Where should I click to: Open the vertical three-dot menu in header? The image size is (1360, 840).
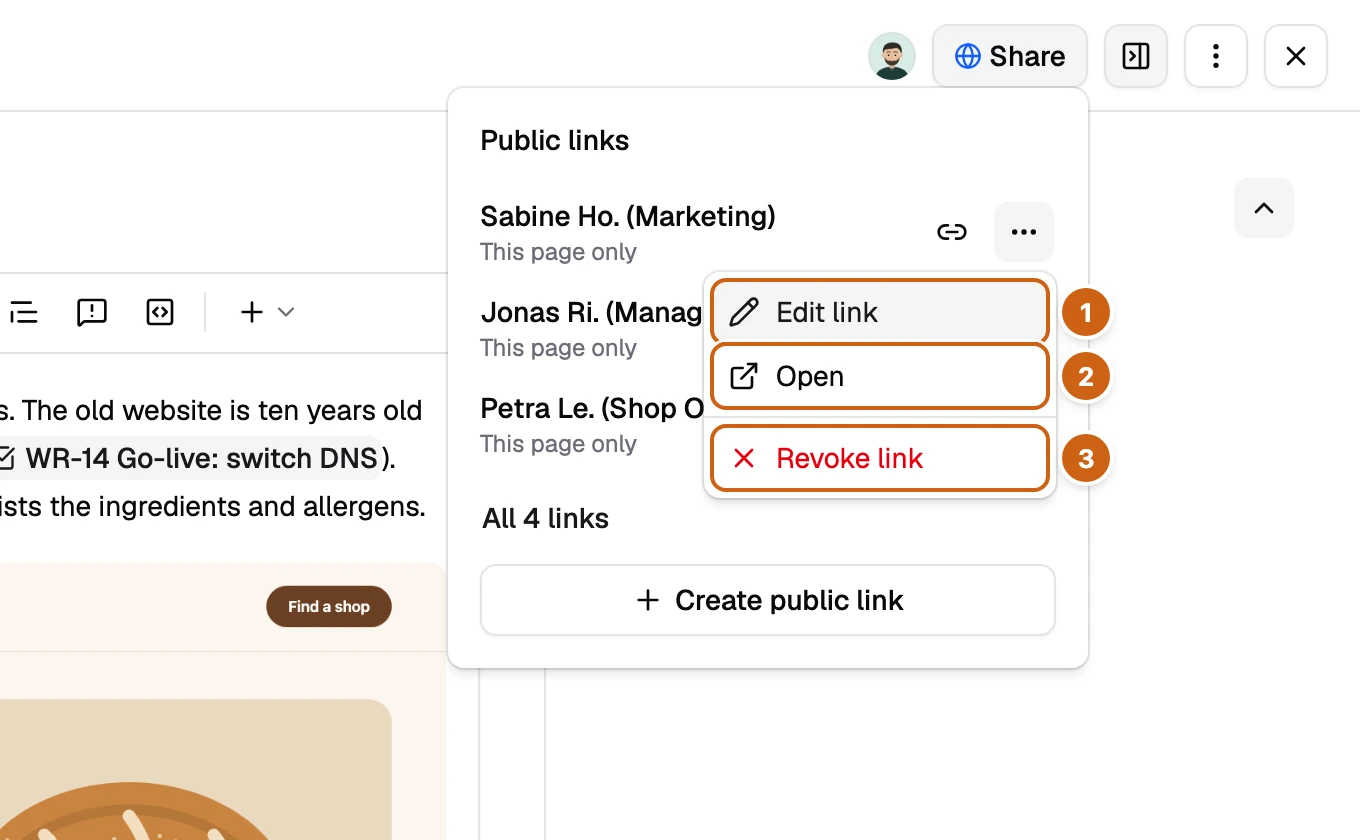point(1216,56)
